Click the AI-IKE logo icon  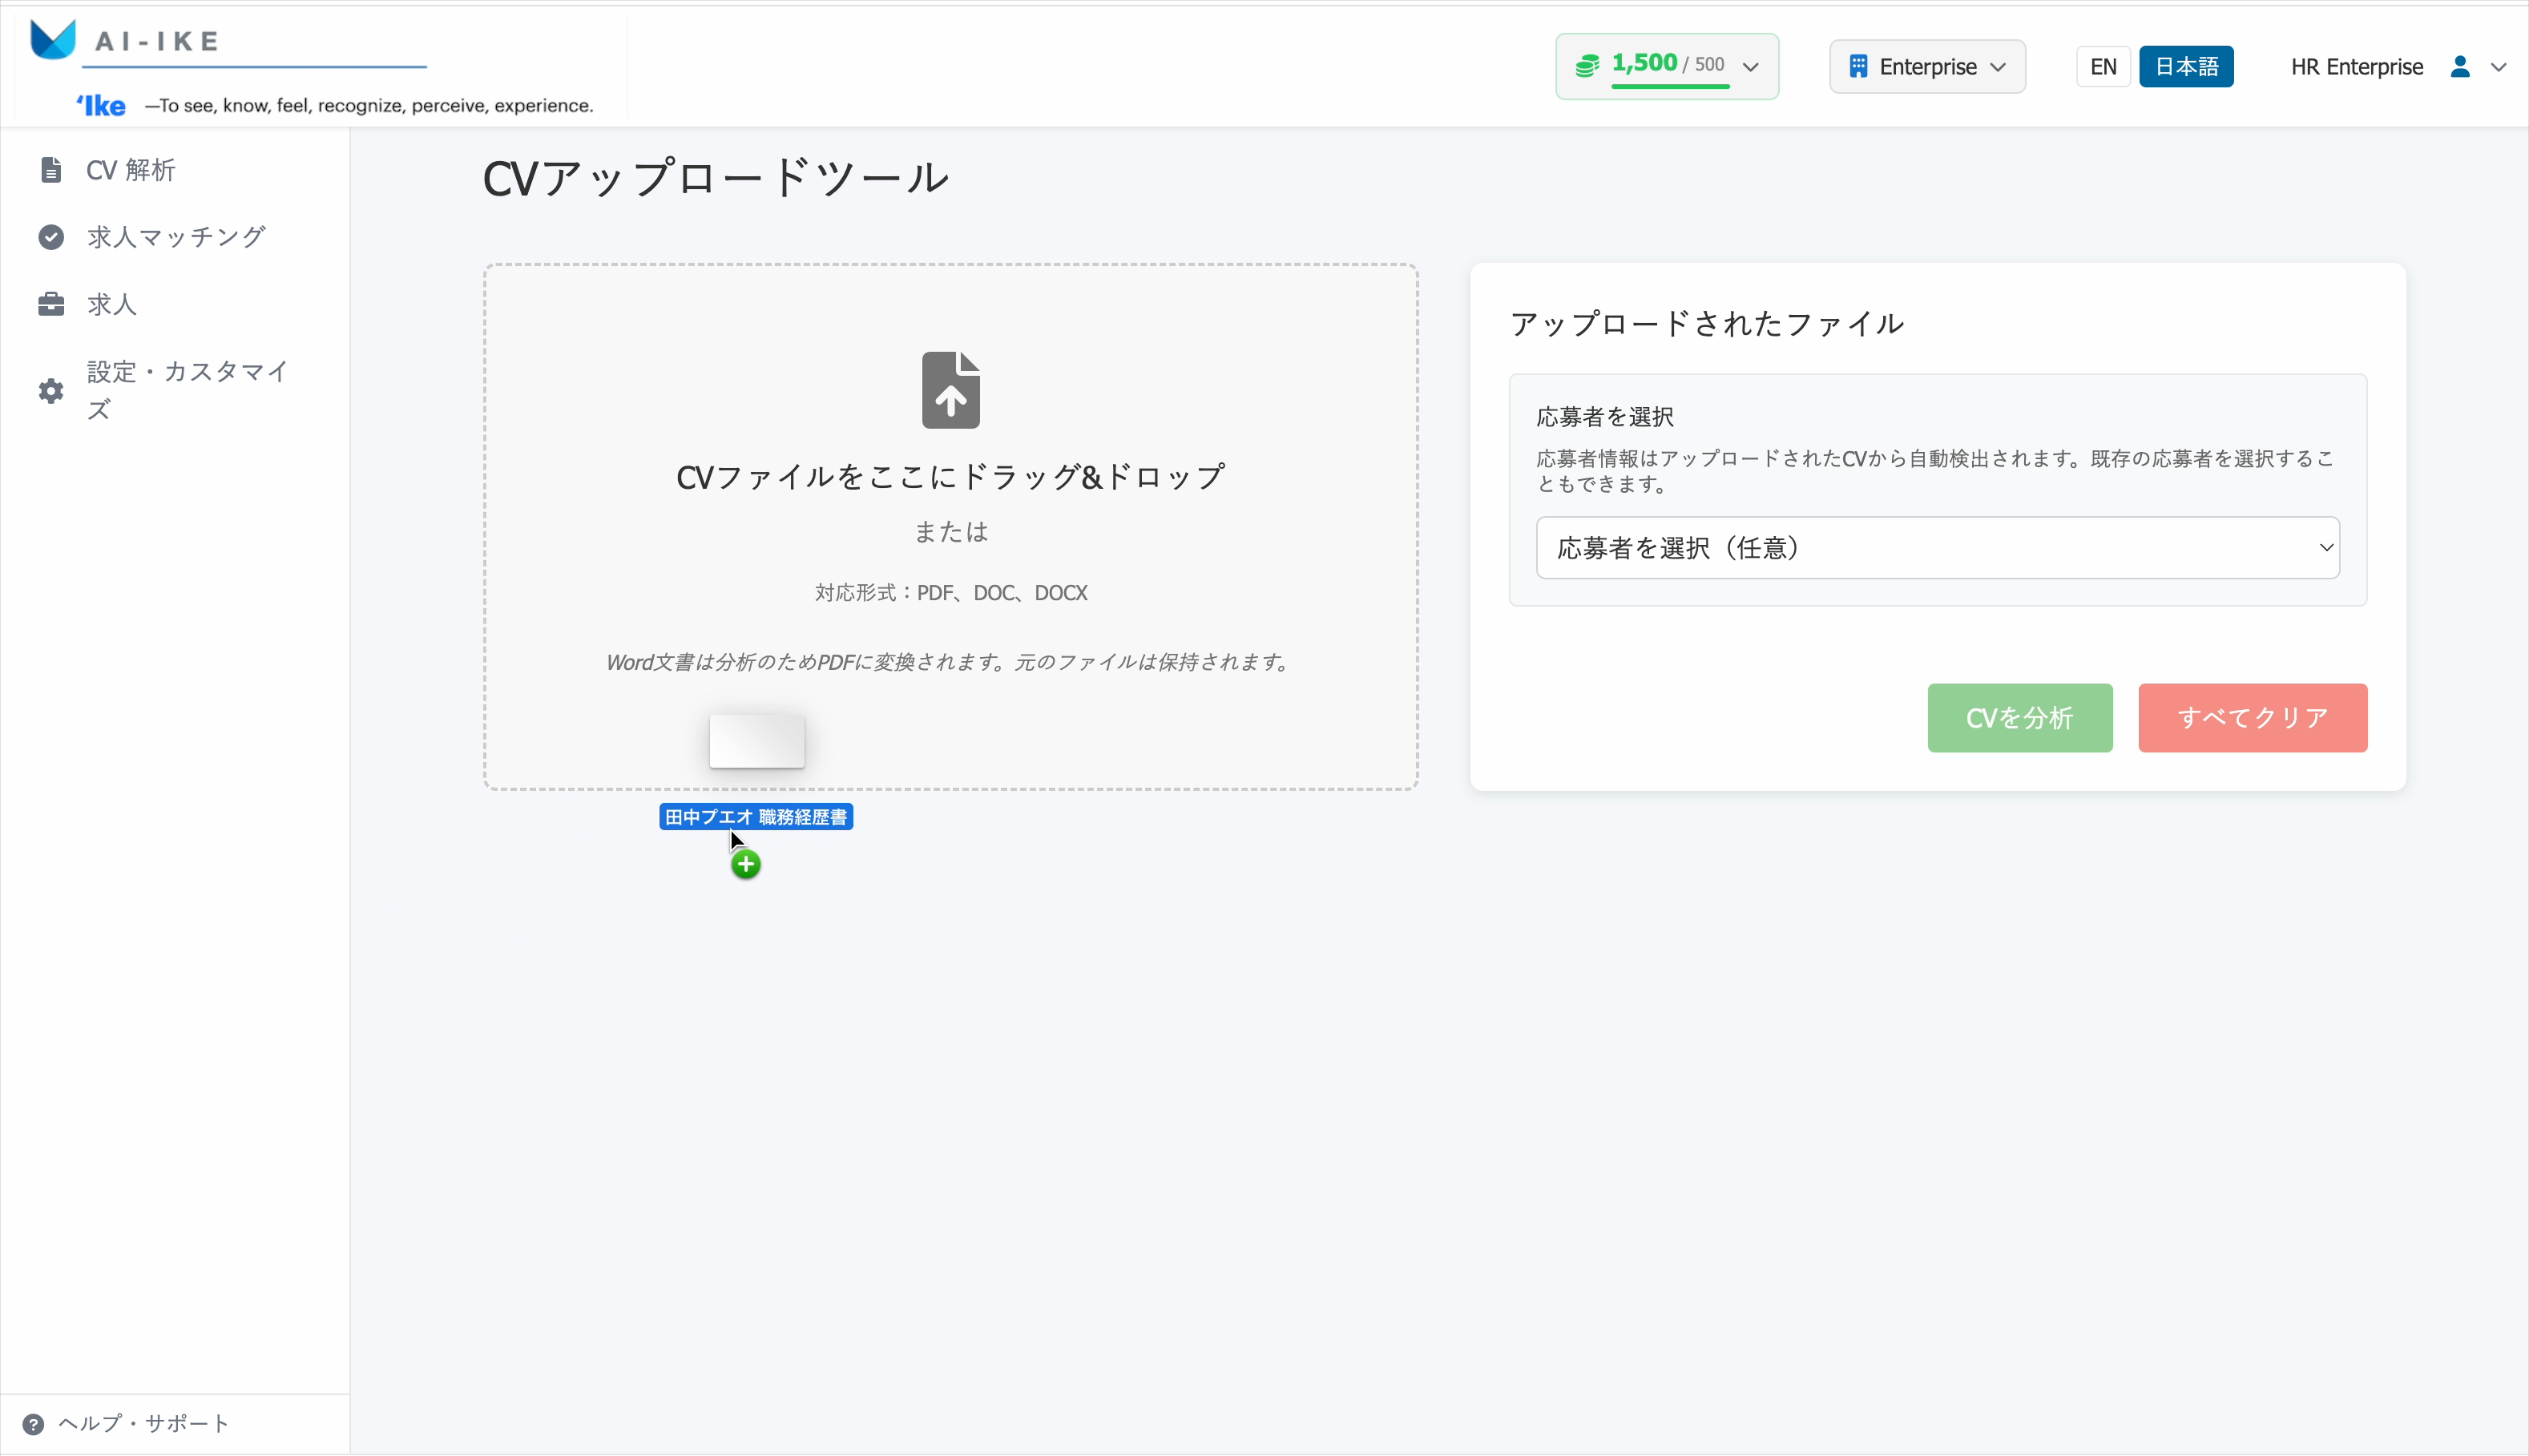[52, 40]
